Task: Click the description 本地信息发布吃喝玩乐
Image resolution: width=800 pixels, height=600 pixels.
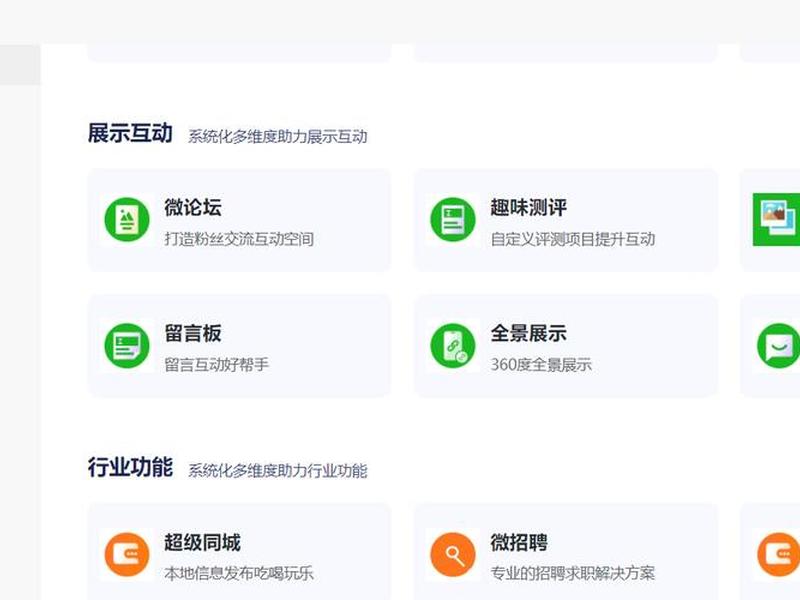Action: pos(239,573)
